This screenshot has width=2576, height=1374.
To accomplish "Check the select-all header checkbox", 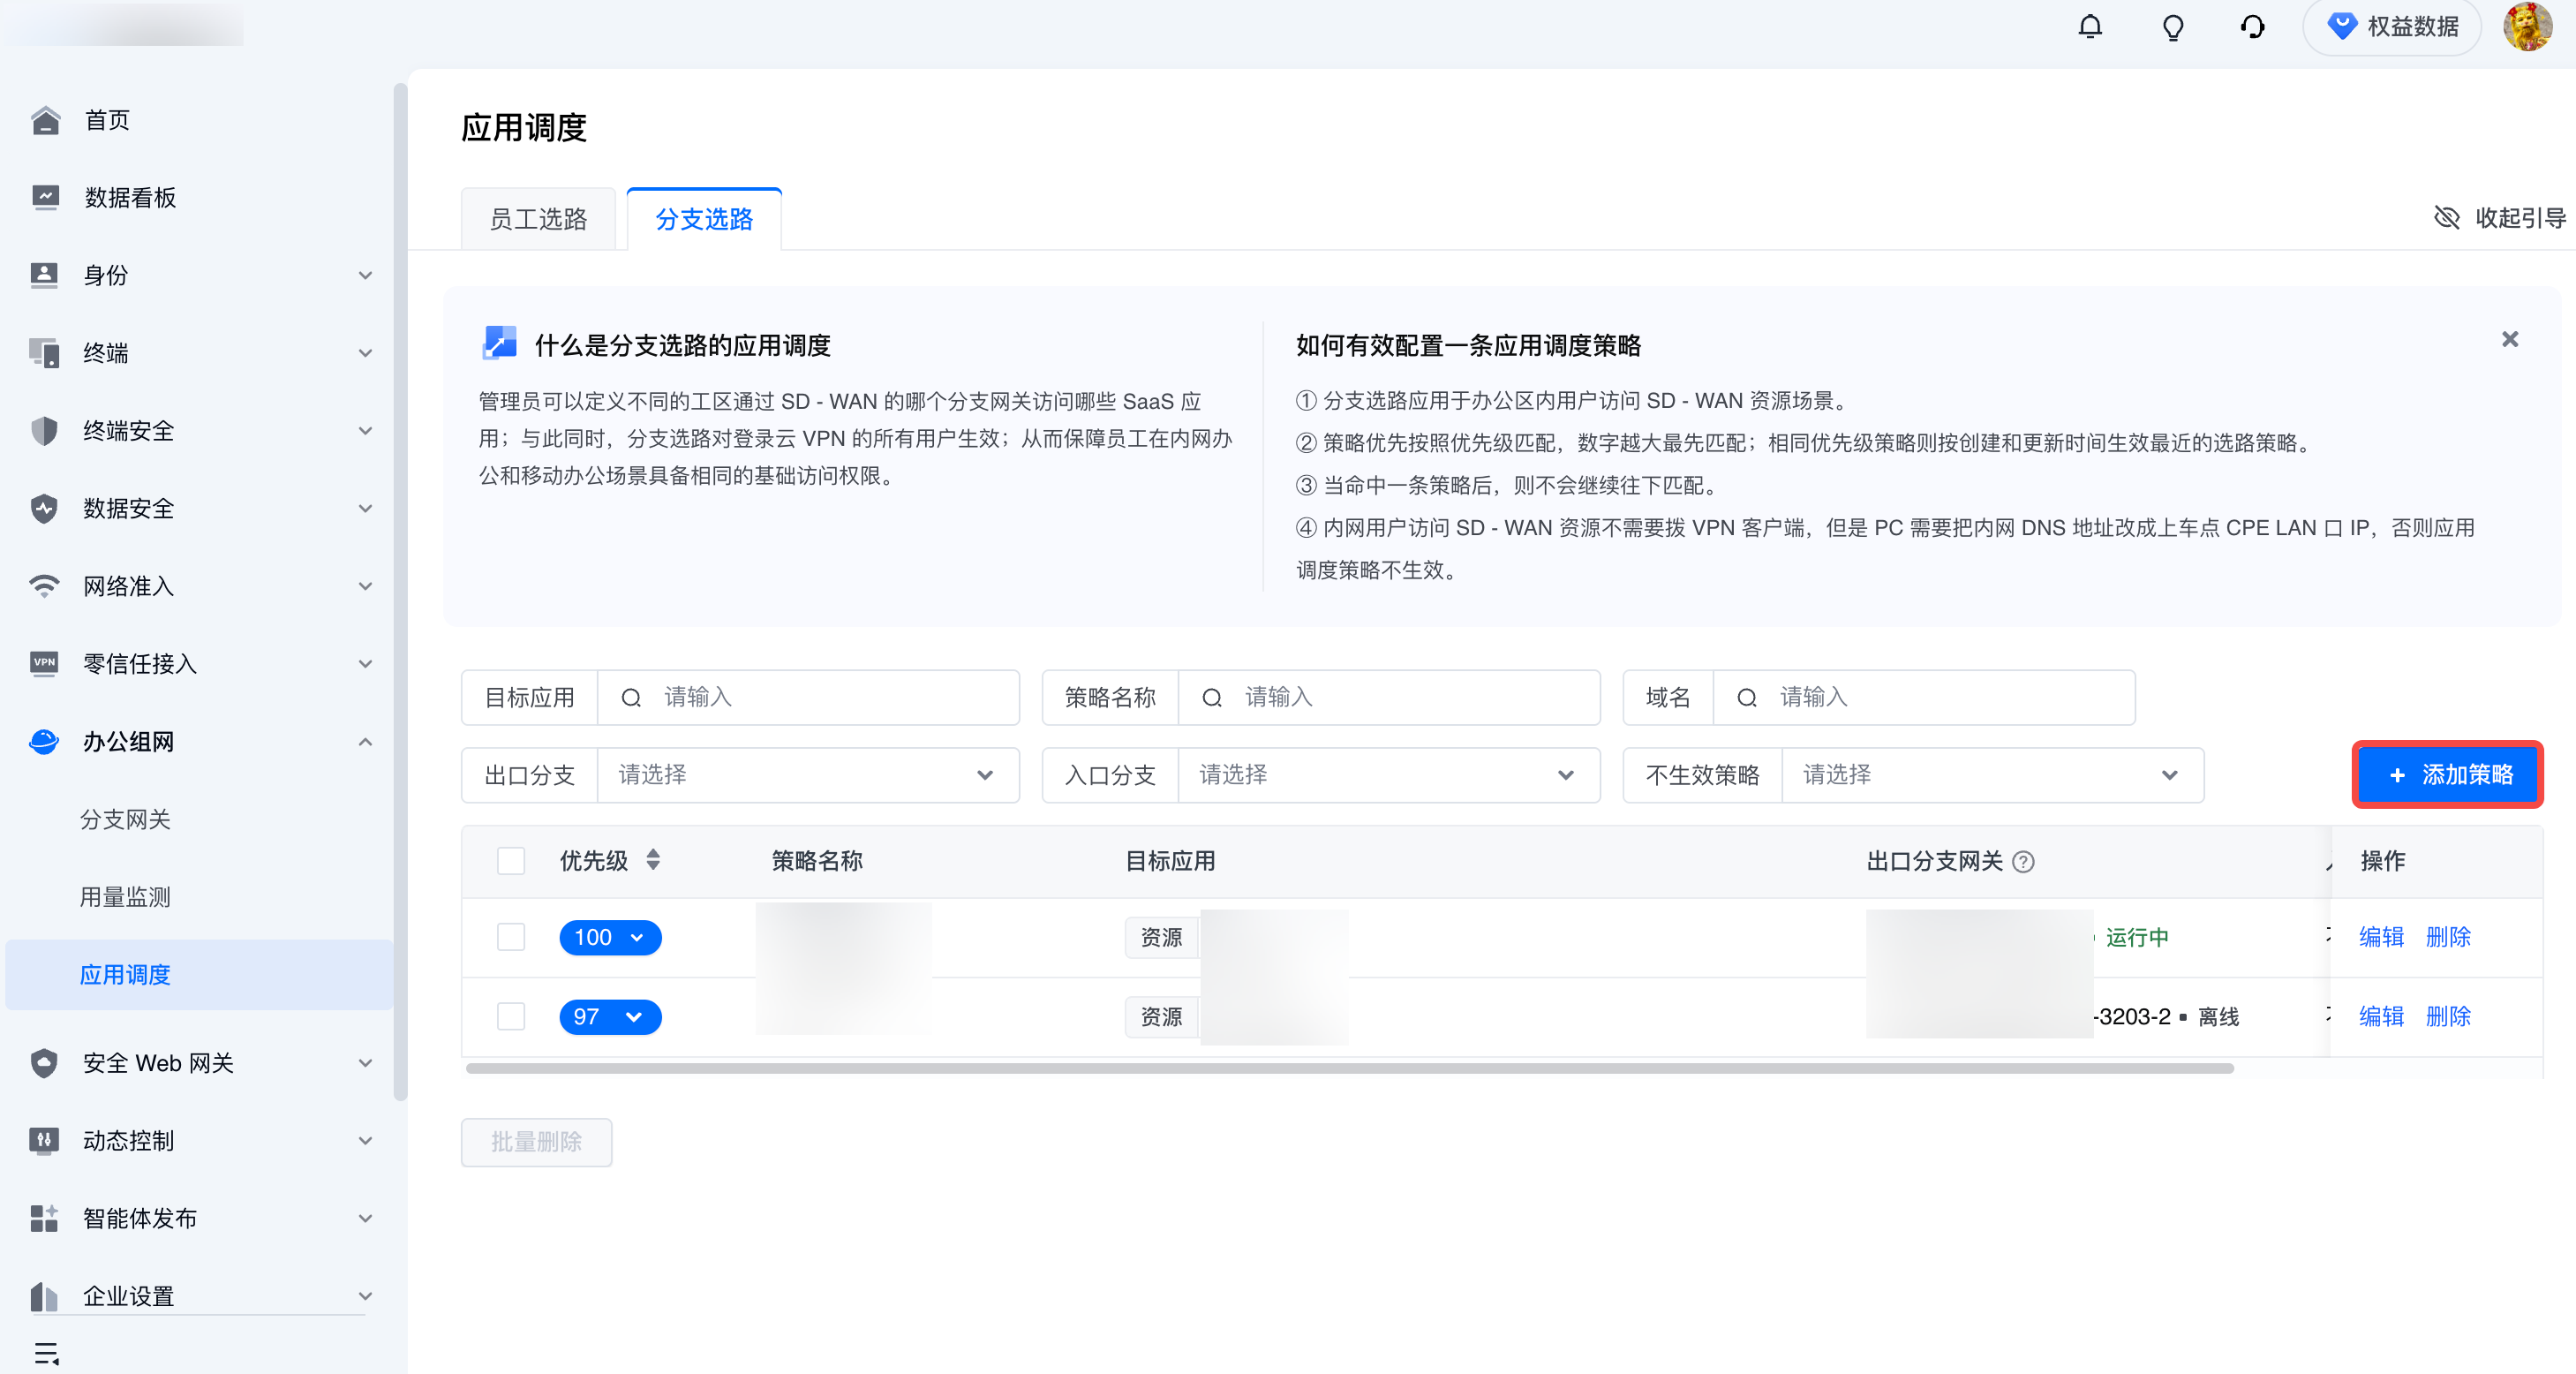I will (x=511, y=861).
